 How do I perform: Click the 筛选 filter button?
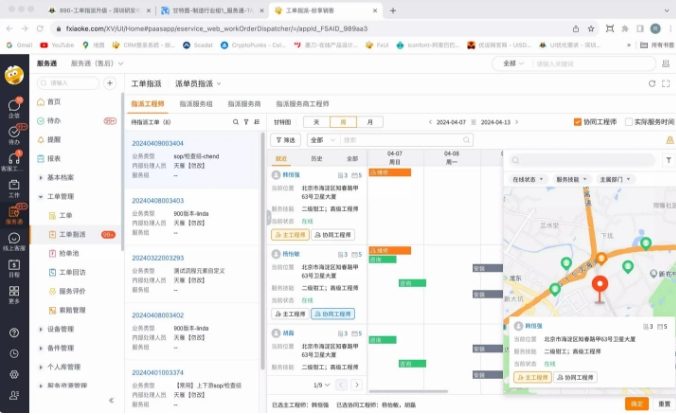tap(285, 140)
